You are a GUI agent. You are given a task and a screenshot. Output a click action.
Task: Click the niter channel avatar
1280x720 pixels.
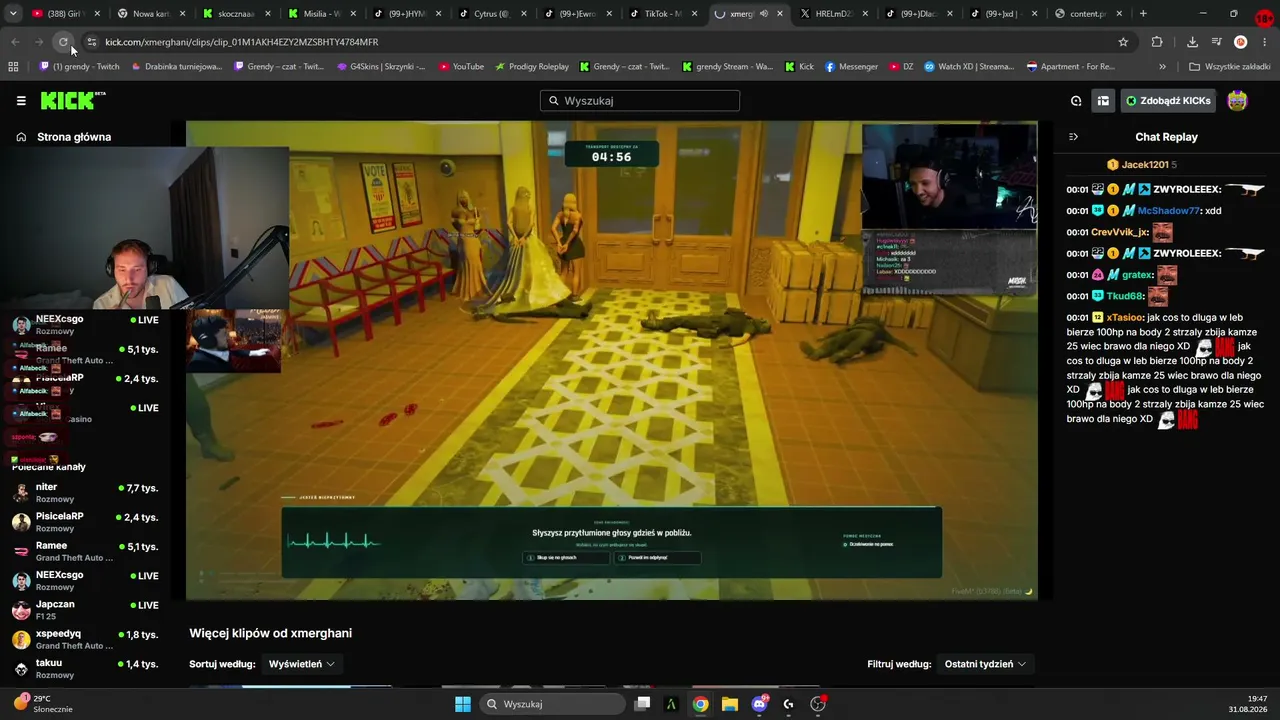pyautogui.click(x=21, y=493)
